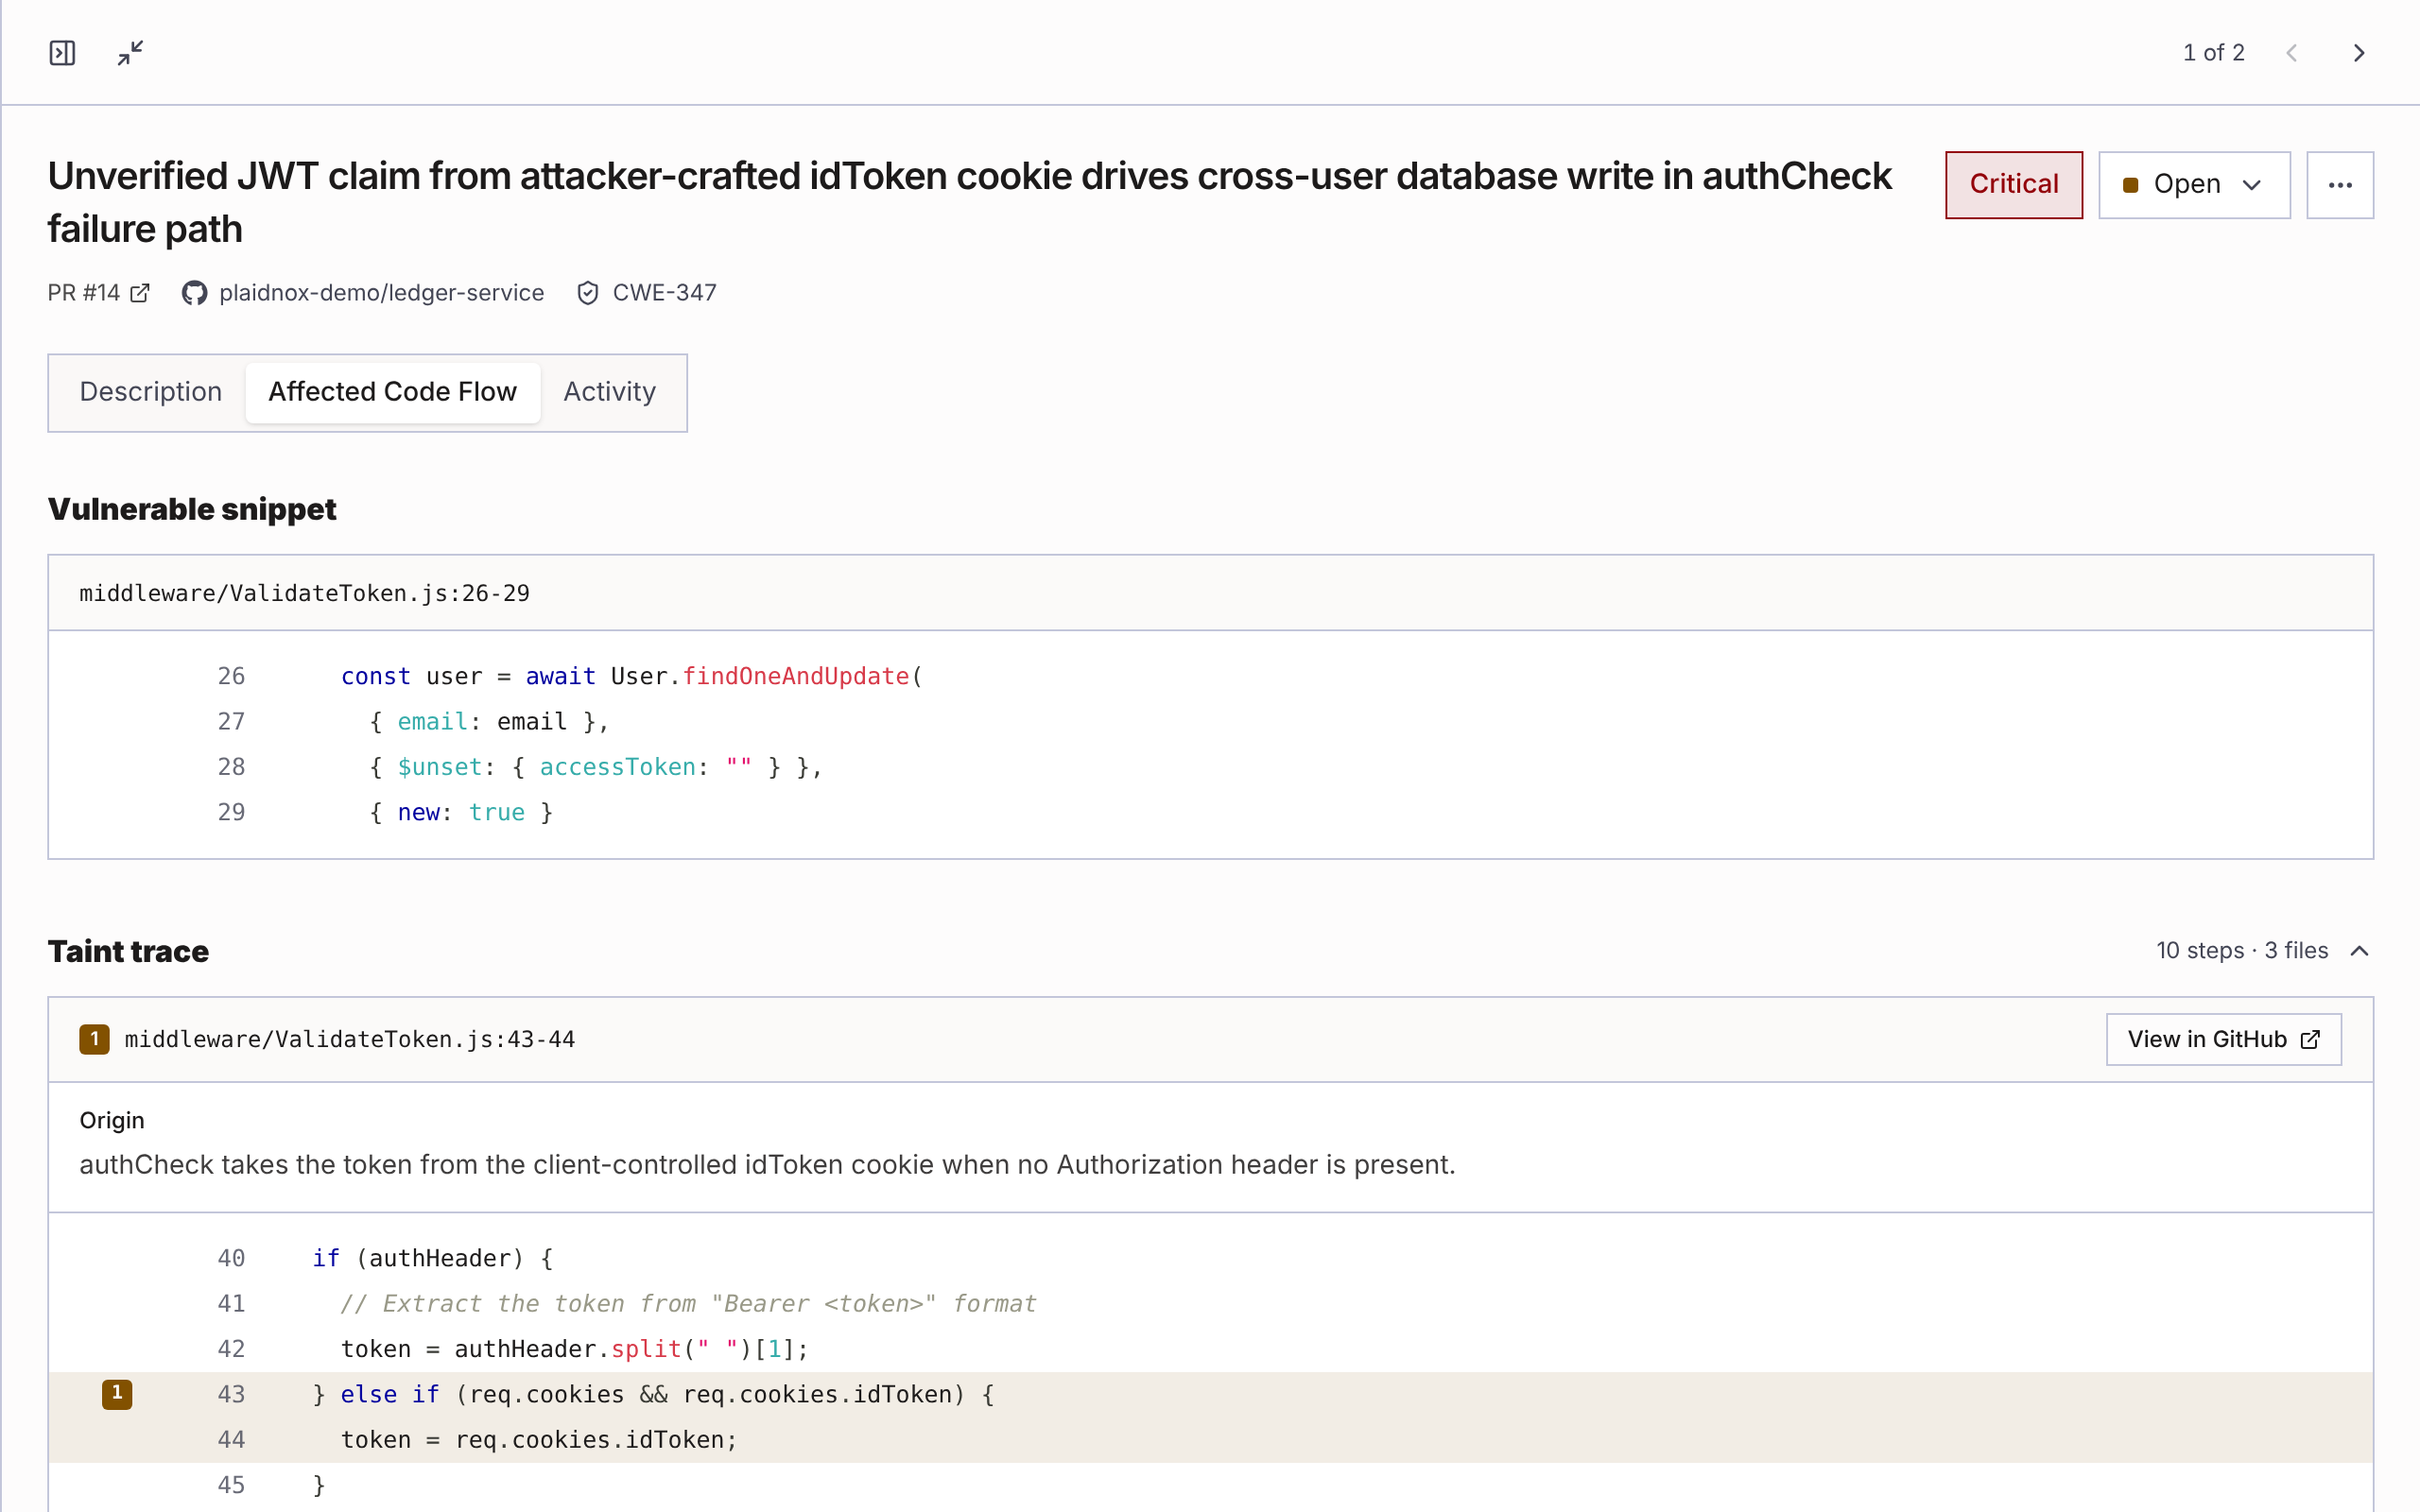2420x1512 pixels.
Task: Click step 1 marker on line 43
Action: click(x=117, y=1393)
